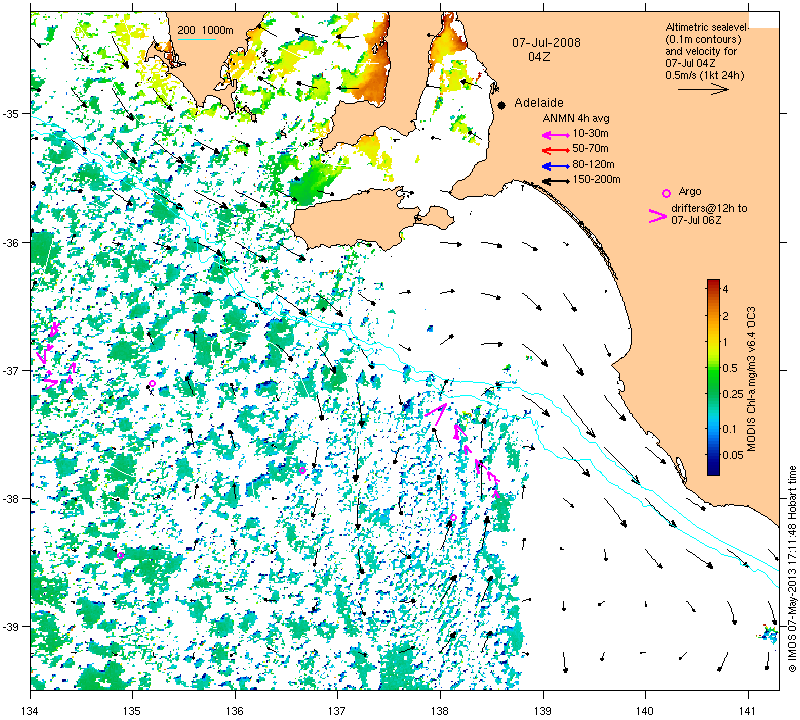
Task: Click the longitude axis label 135
Action: tap(133, 710)
